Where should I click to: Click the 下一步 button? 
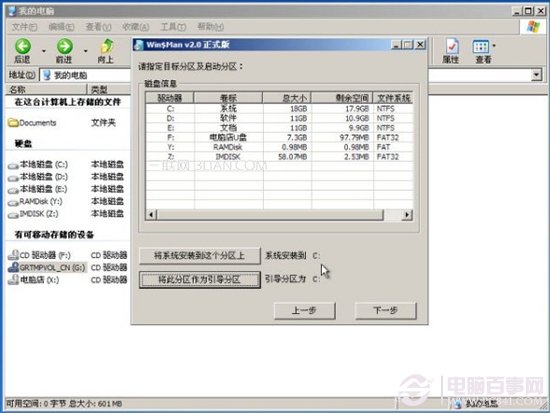click(385, 311)
